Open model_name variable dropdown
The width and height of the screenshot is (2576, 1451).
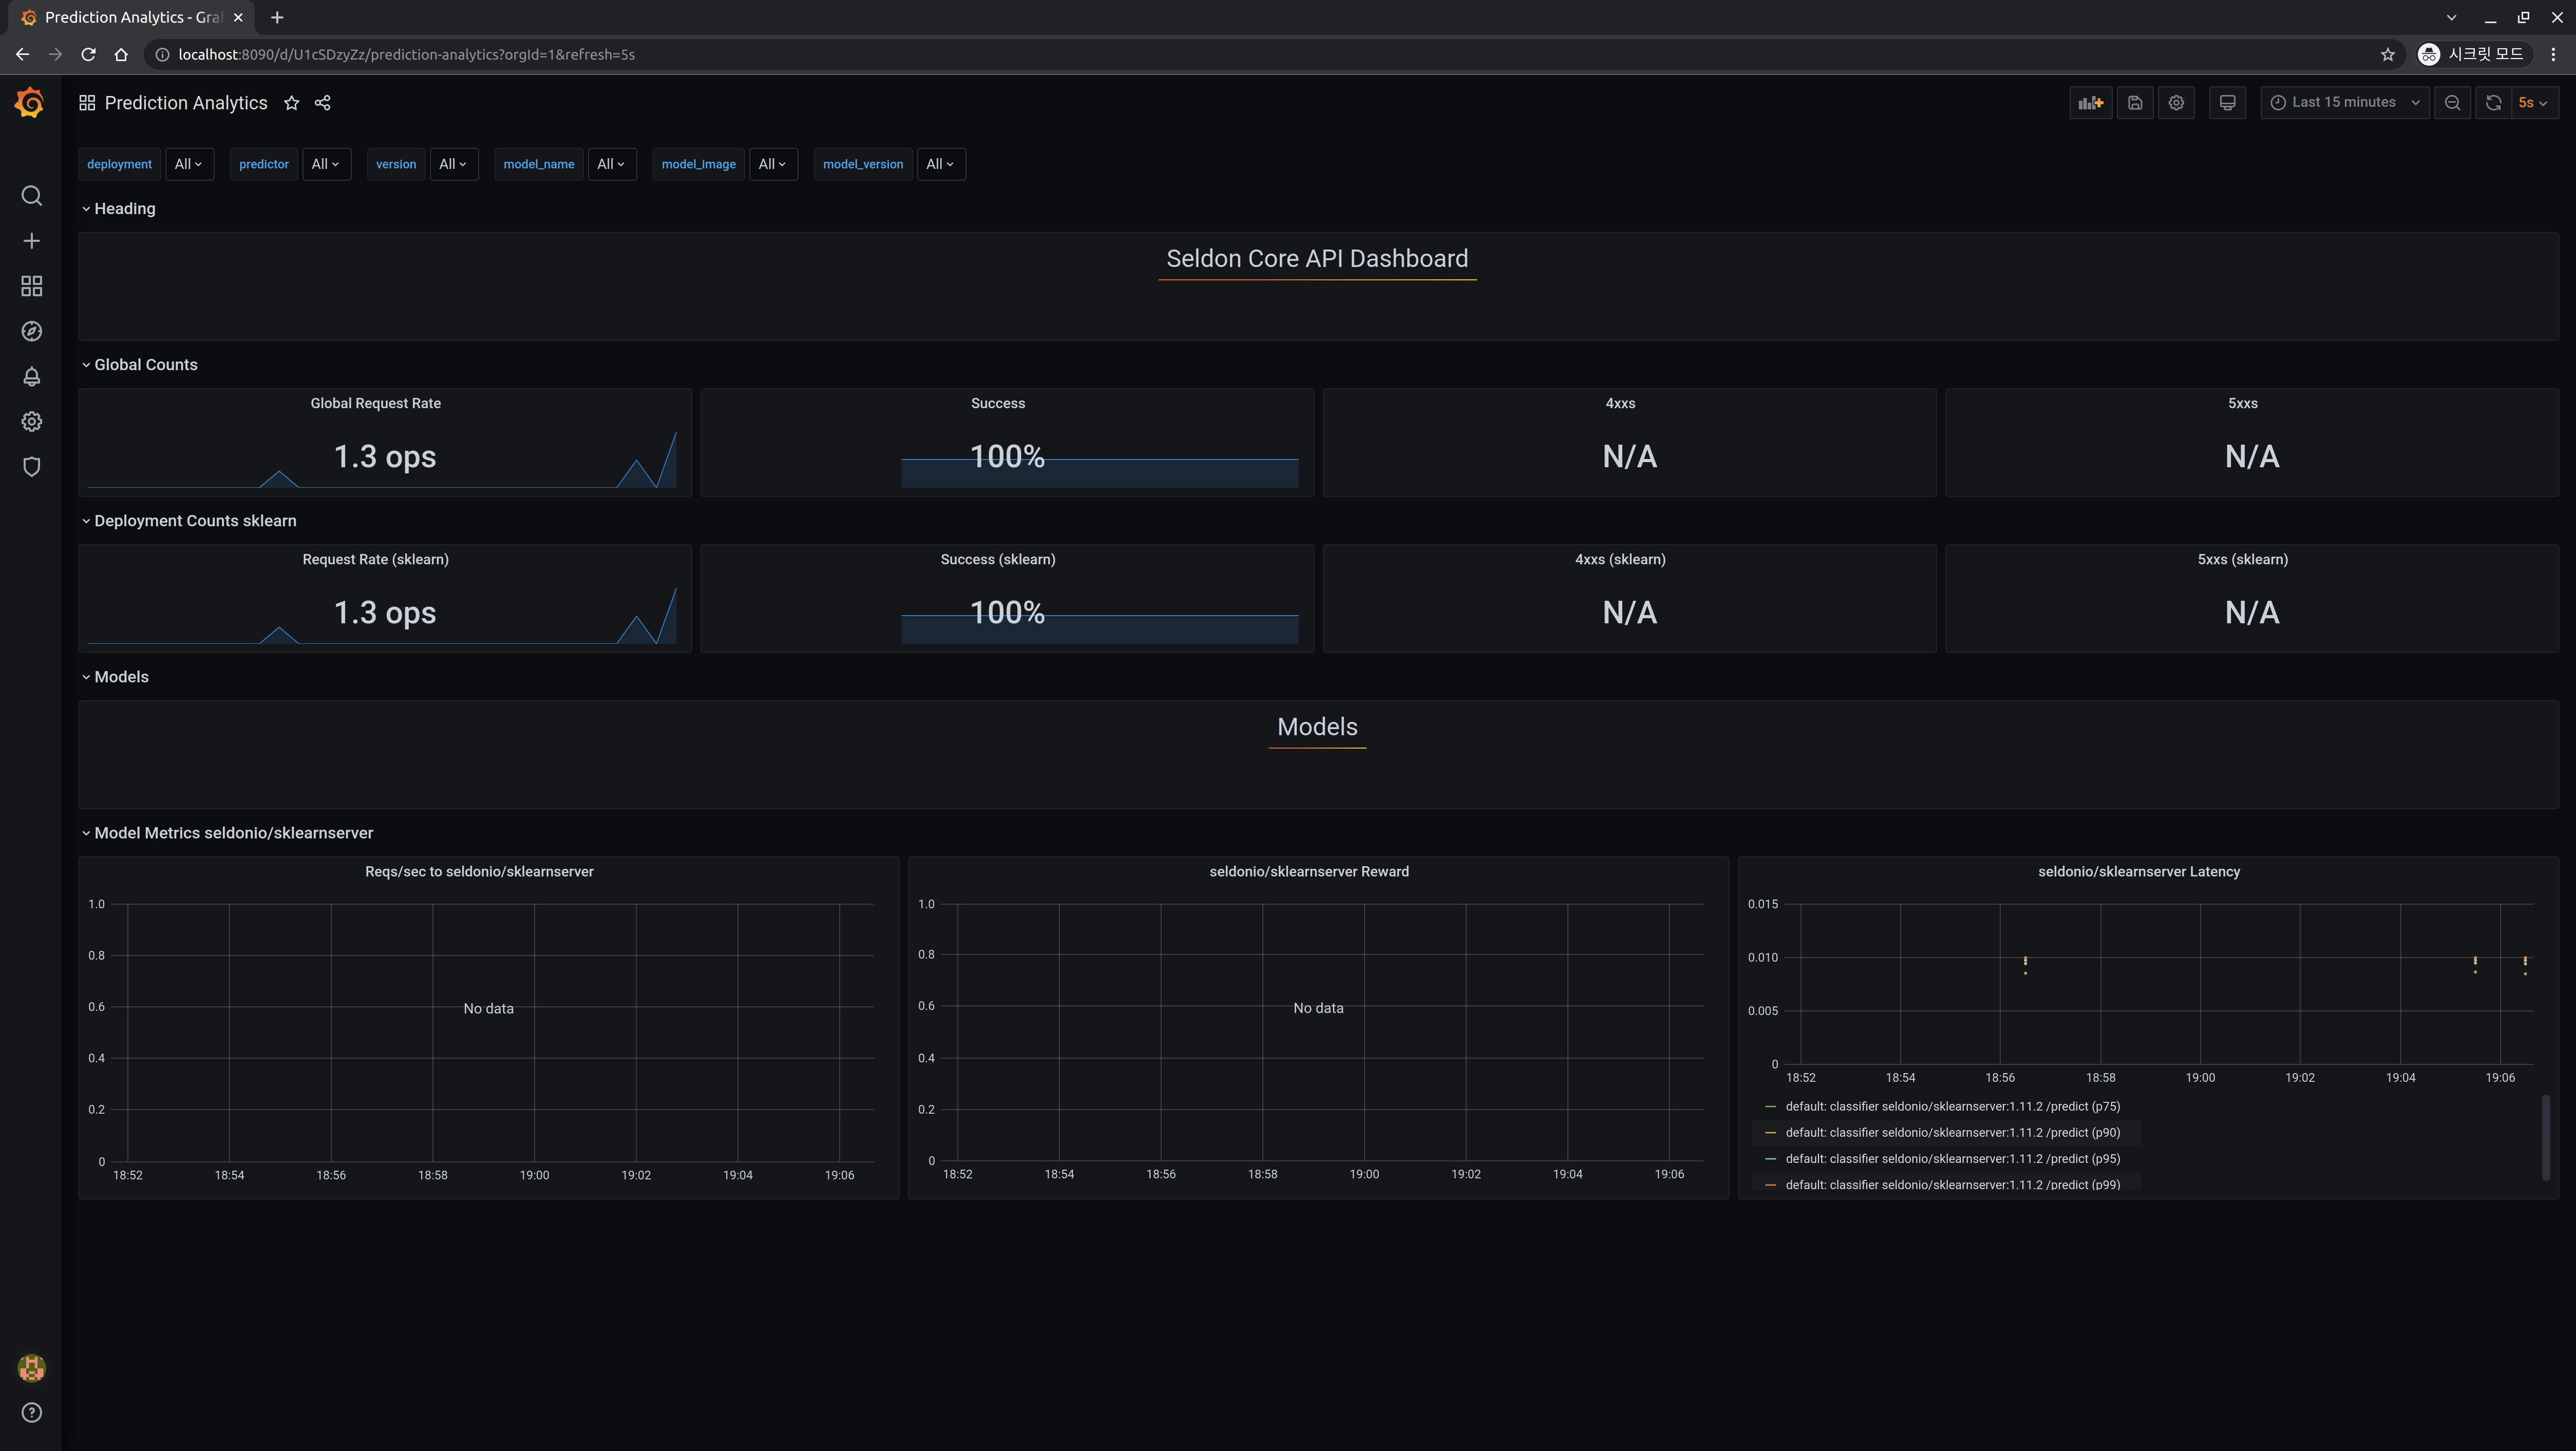point(611,164)
